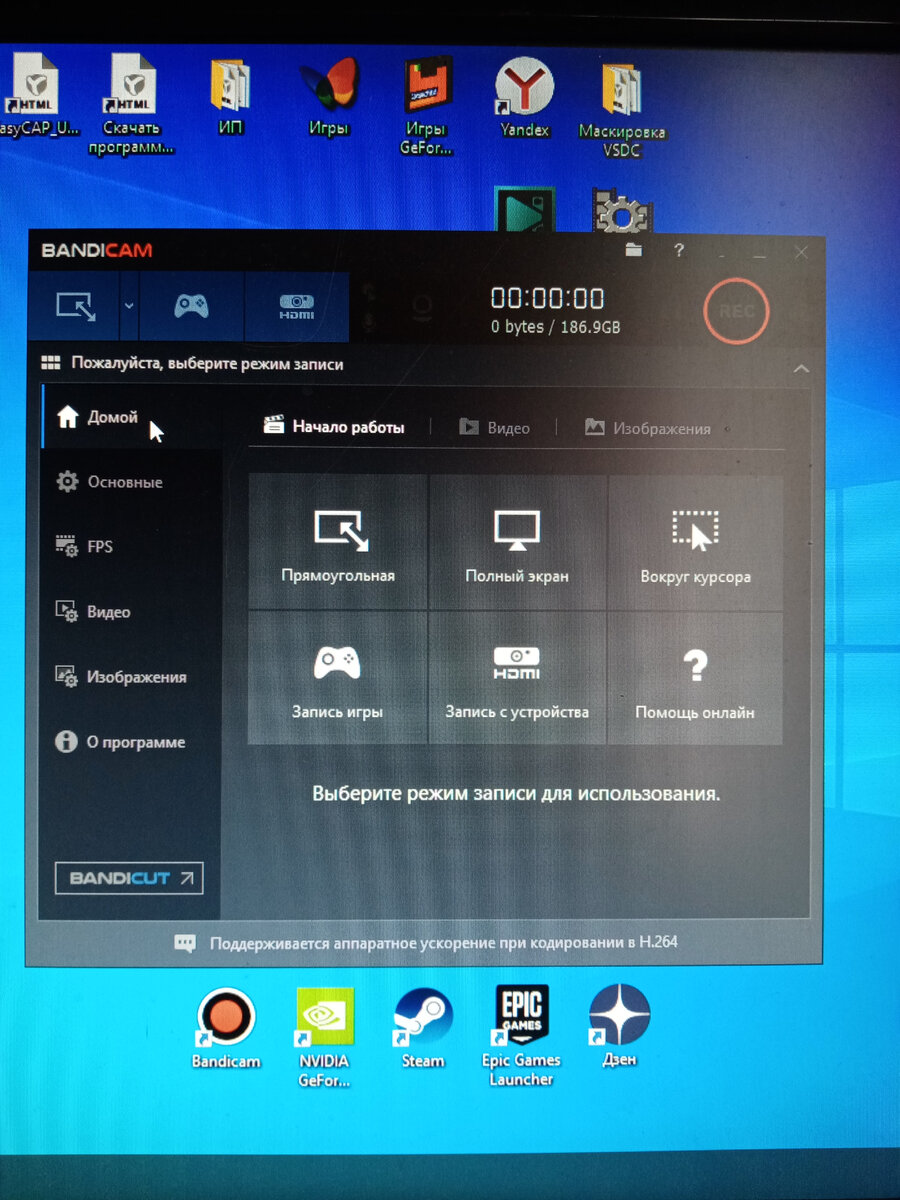Viewport: 900px width, 1200px height.
Task: Click the speech bubble icon in status bar
Action: pos(185,943)
